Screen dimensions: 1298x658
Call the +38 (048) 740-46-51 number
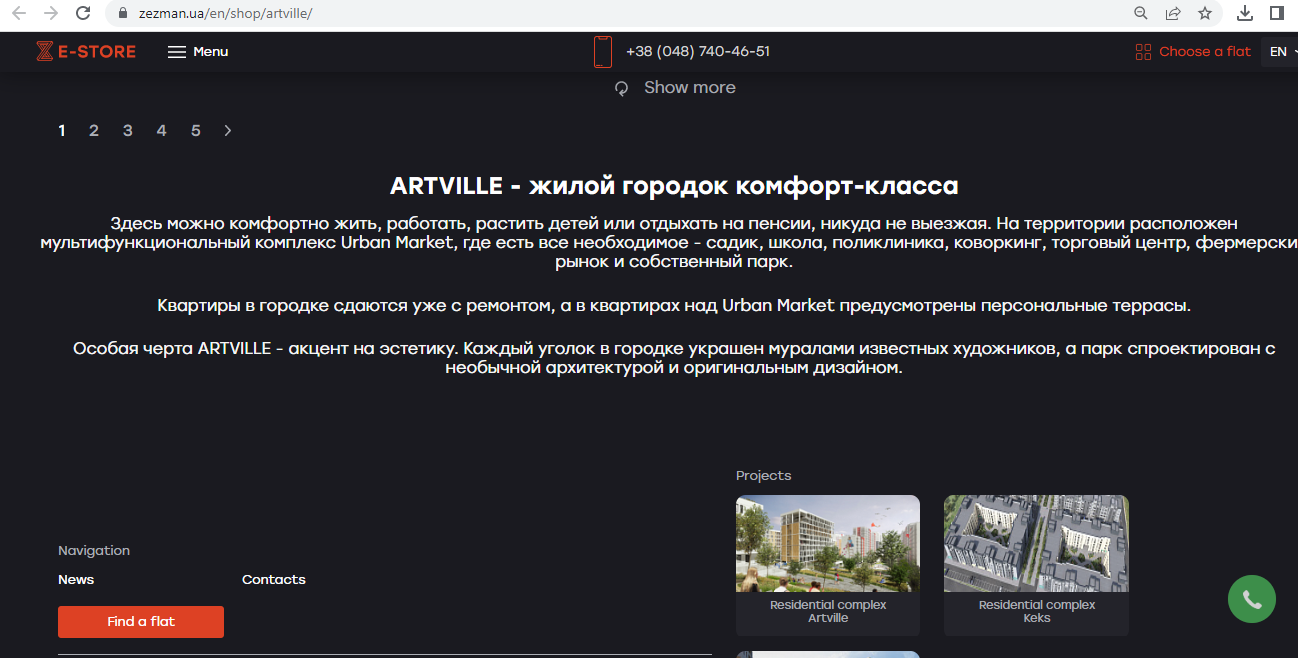(698, 51)
